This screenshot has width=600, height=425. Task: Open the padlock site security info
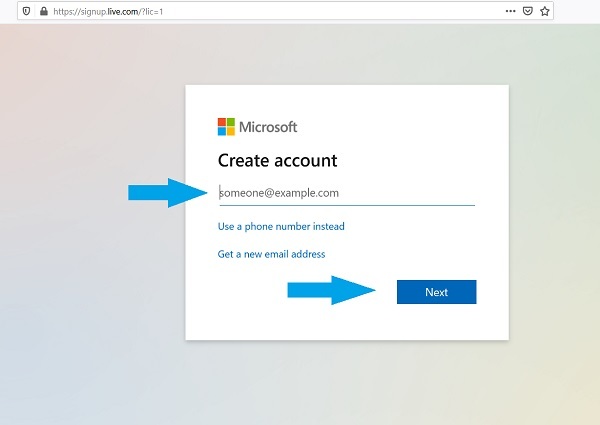pos(44,11)
